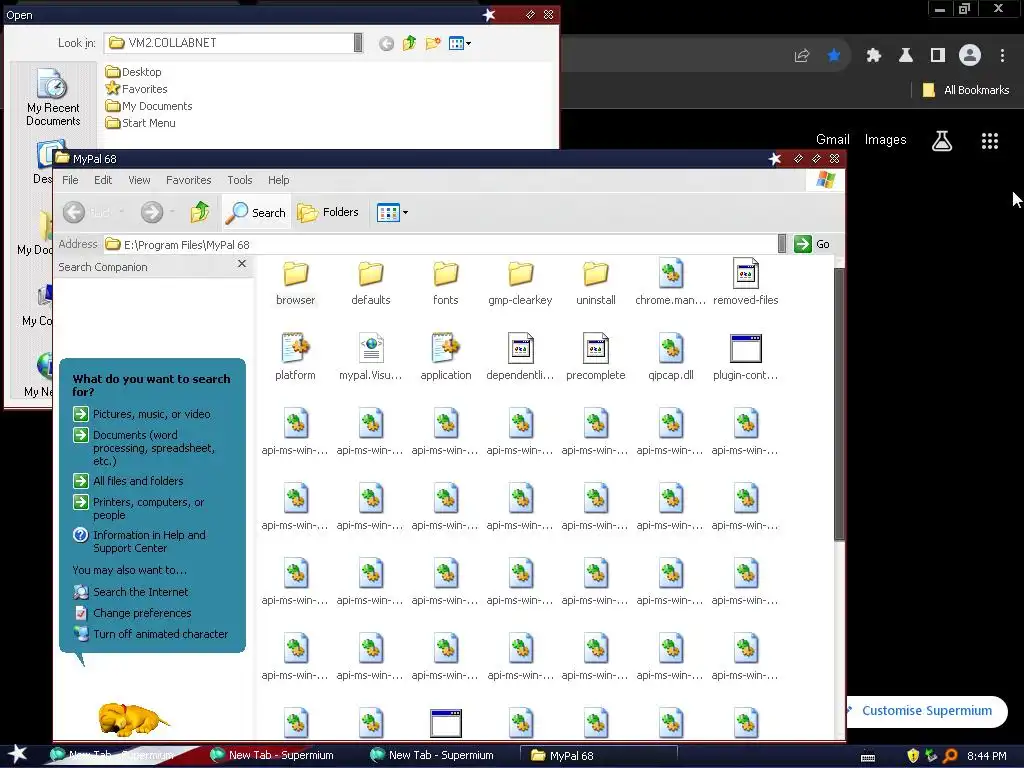
Task: Click Search the Internet link
Action: click(131, 592)
